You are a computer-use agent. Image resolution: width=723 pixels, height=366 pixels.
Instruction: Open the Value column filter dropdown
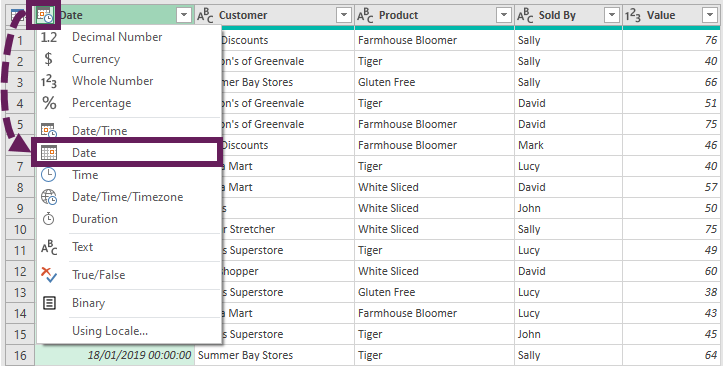(x=709, y=16)
